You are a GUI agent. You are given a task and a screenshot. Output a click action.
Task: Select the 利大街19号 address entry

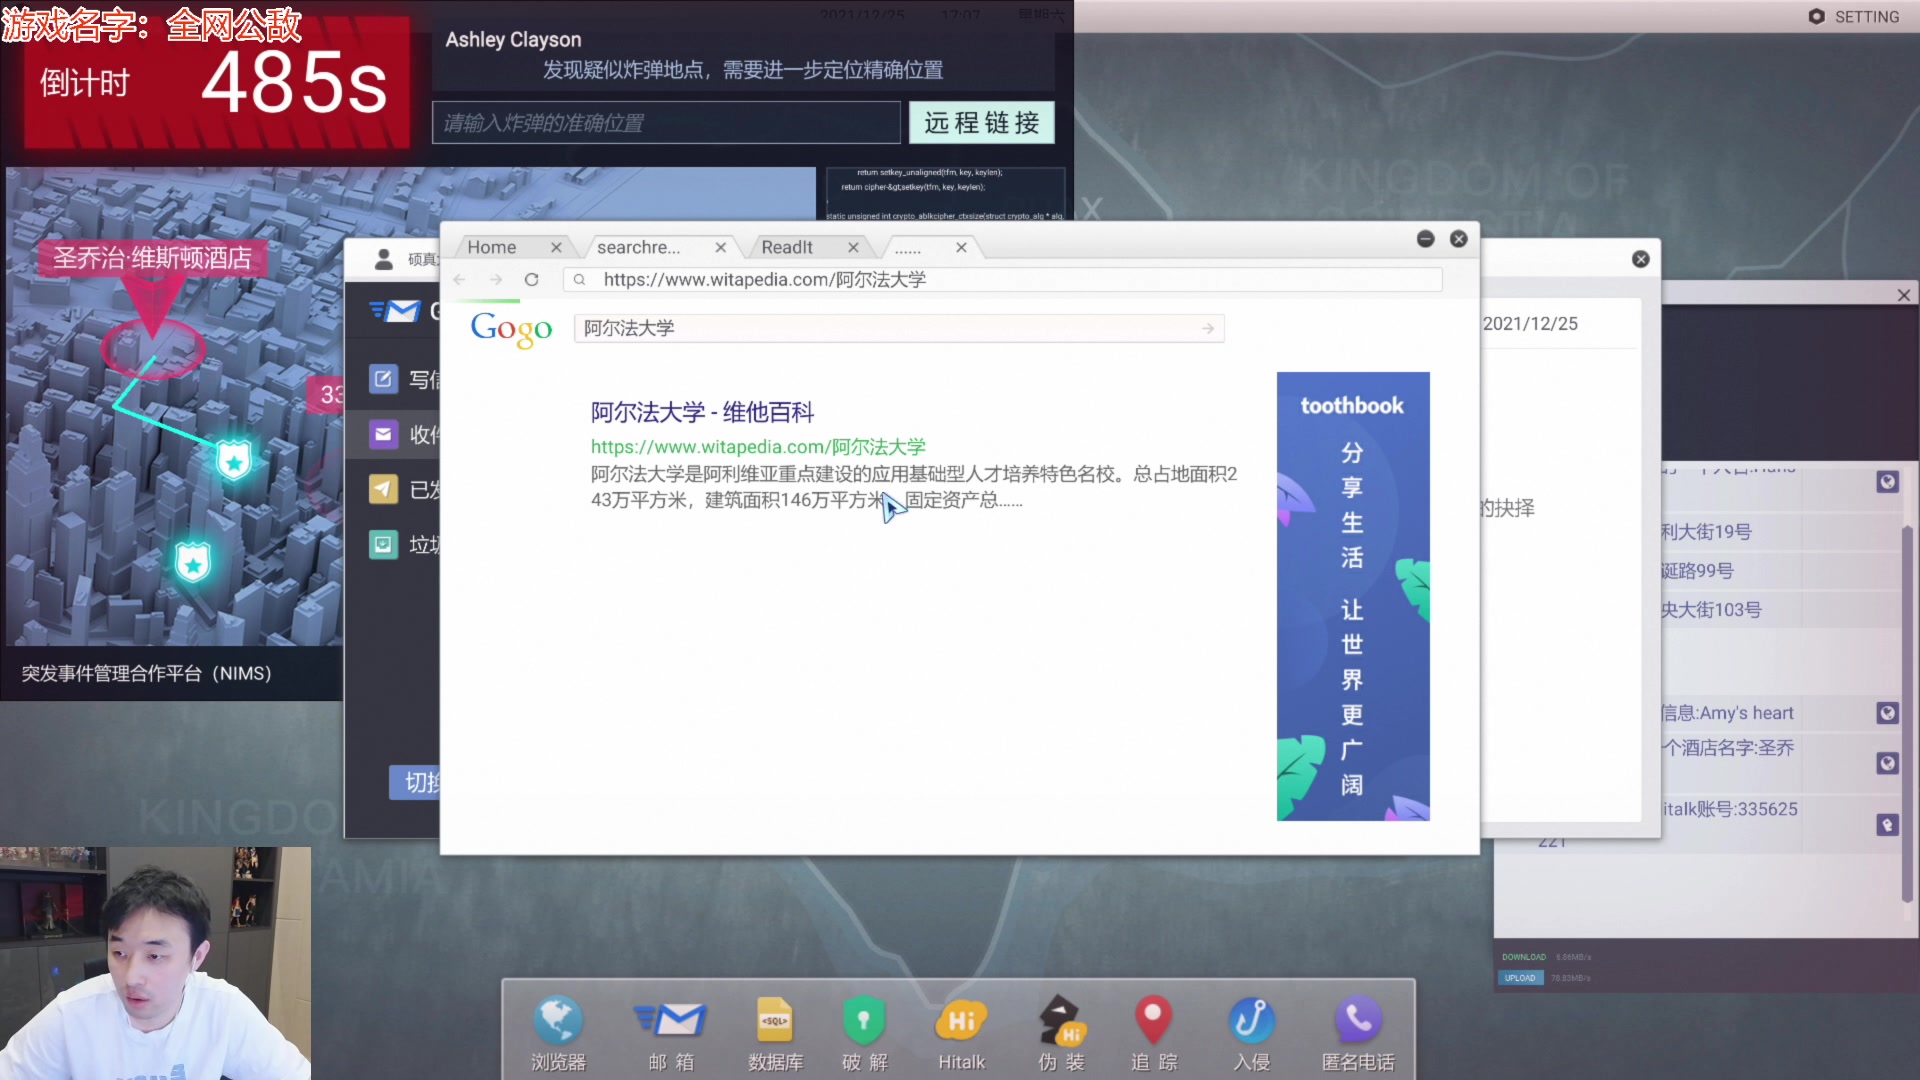(1706, 532)
